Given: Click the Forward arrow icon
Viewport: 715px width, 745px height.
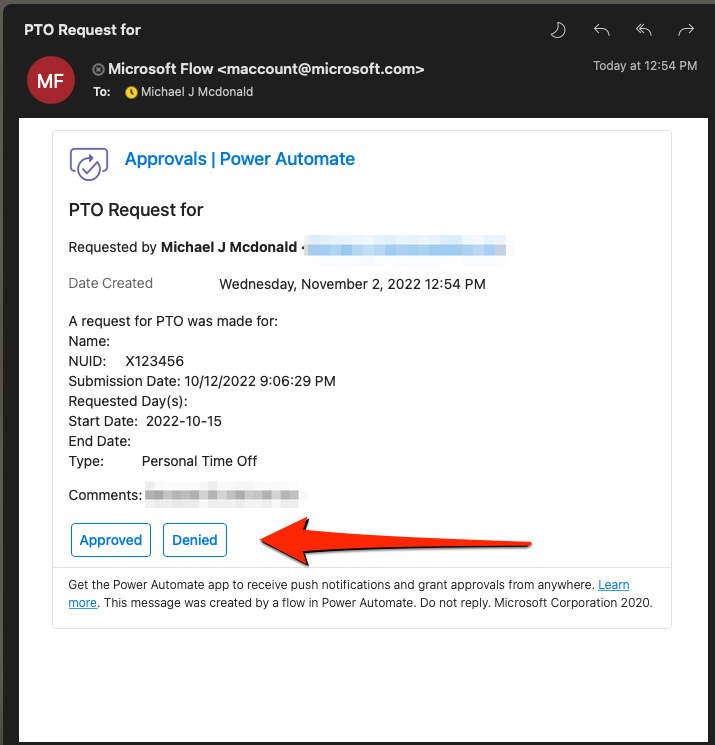Looking at the screenshot, I should point(686,30).
